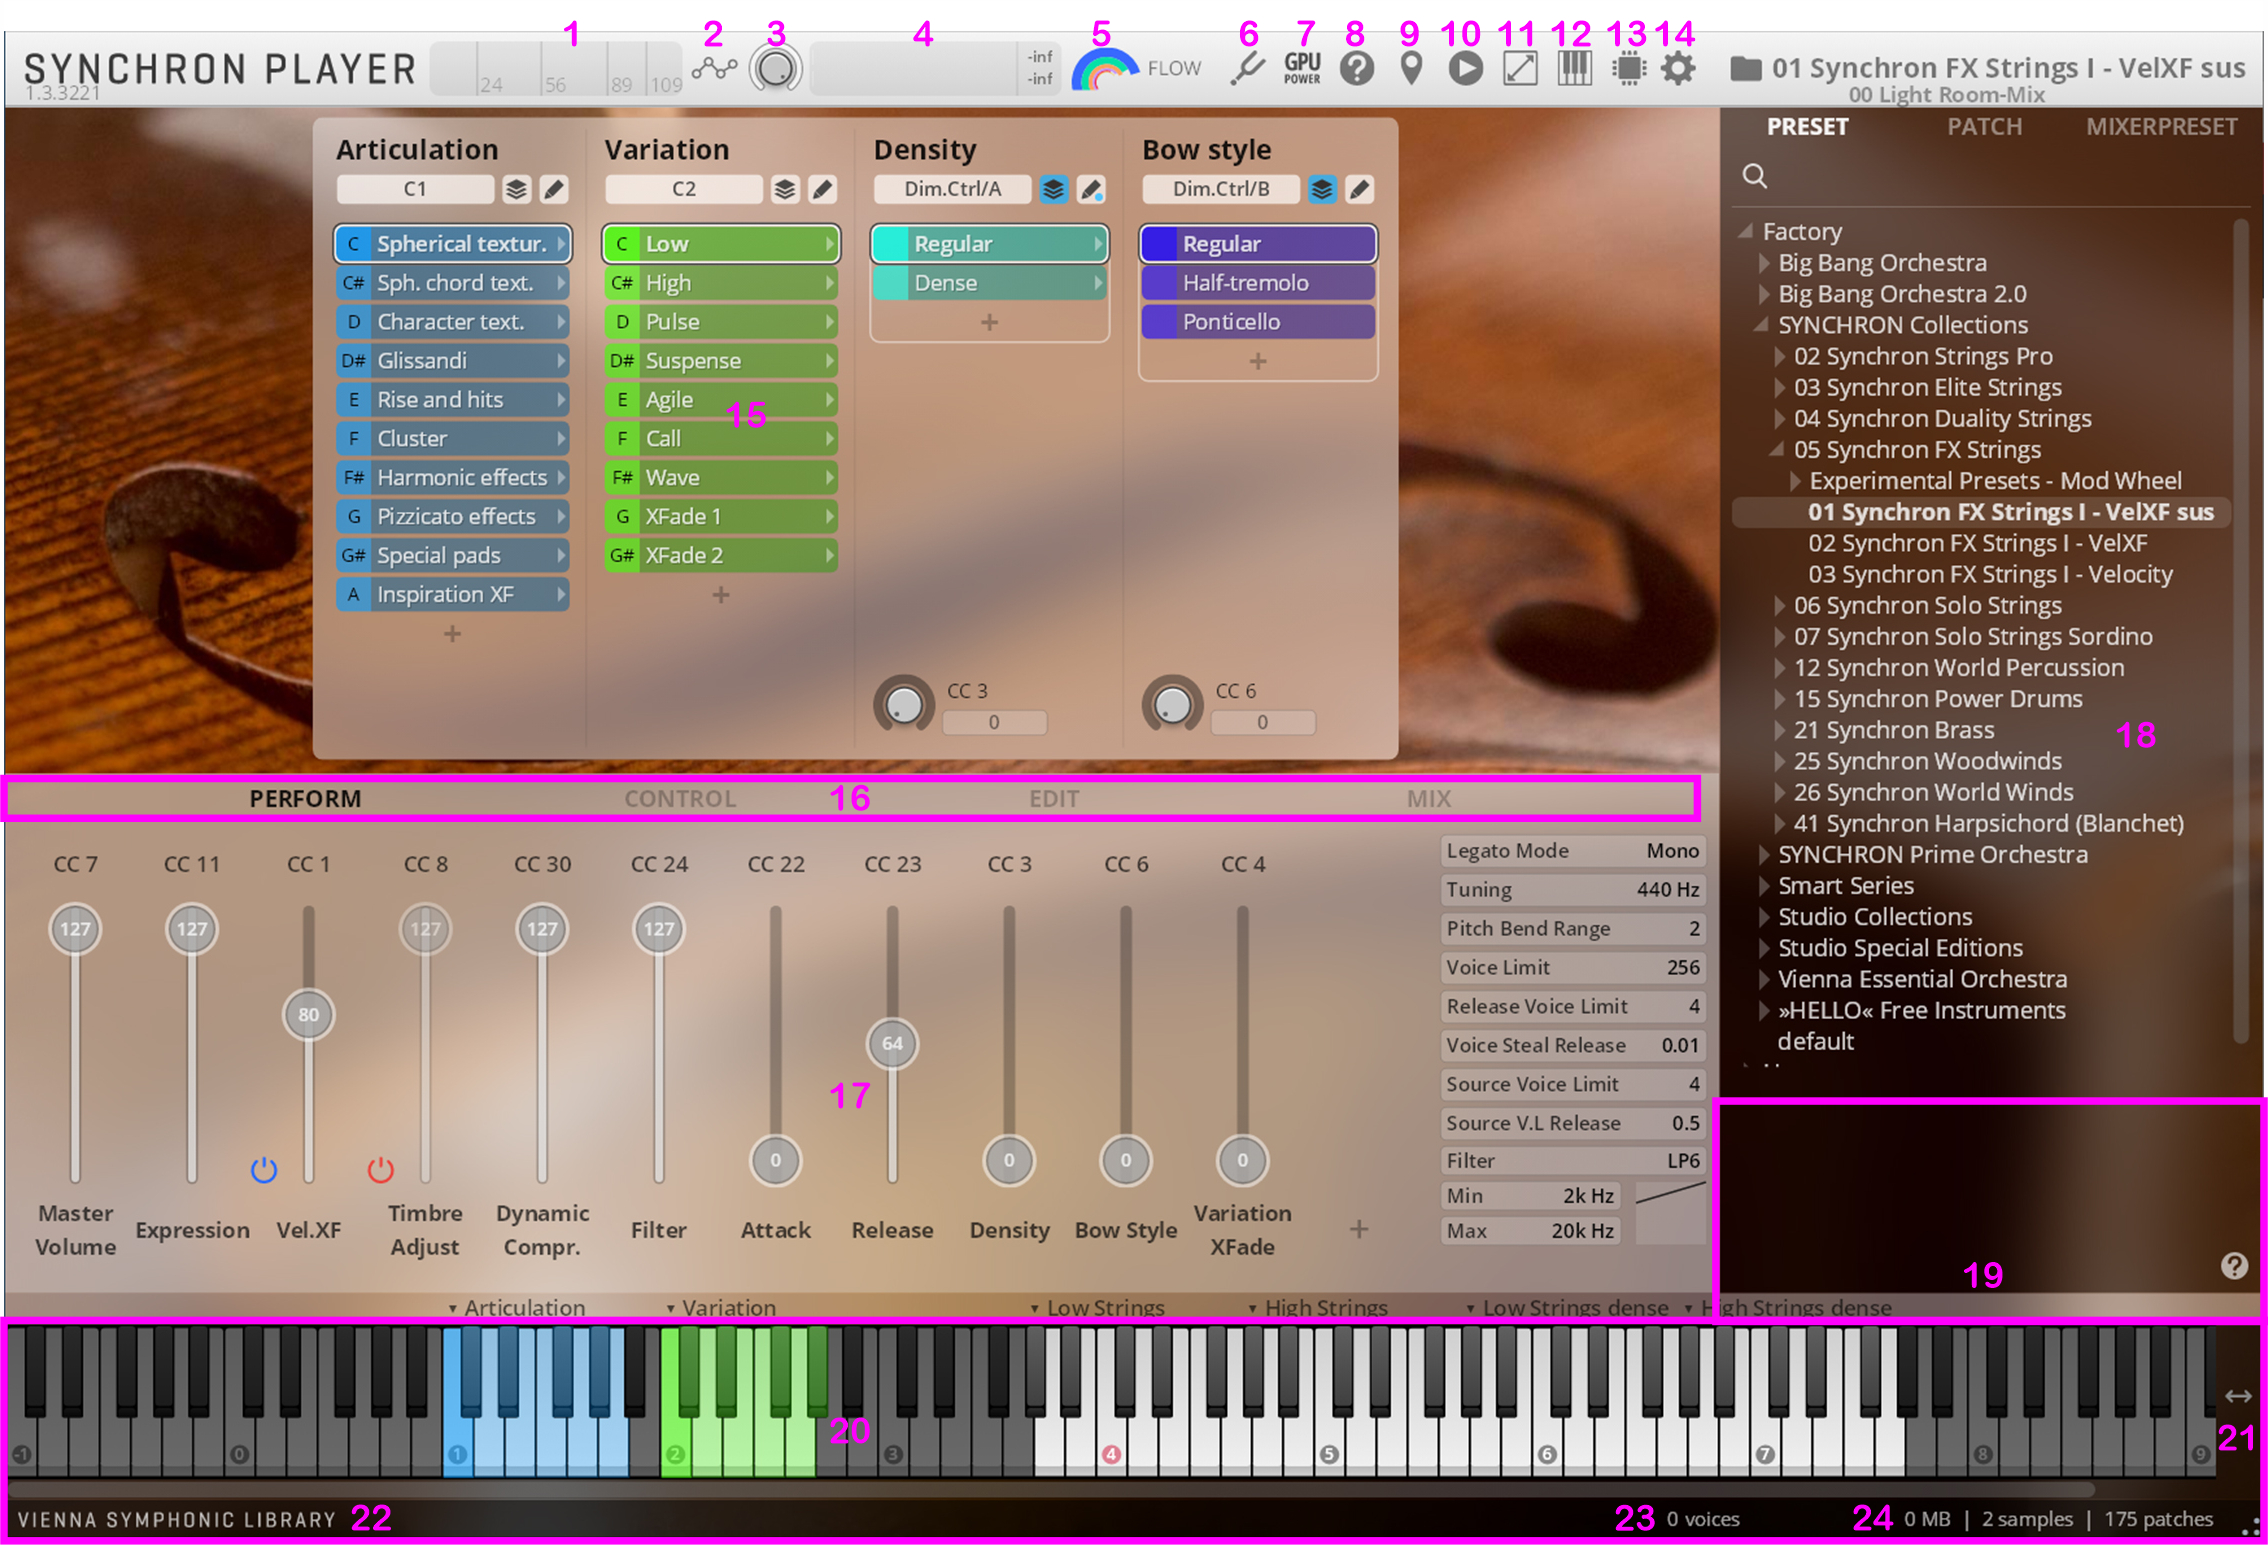Click the resize window icon in header
The image size is (2268, 1545).
[1520, 68]
